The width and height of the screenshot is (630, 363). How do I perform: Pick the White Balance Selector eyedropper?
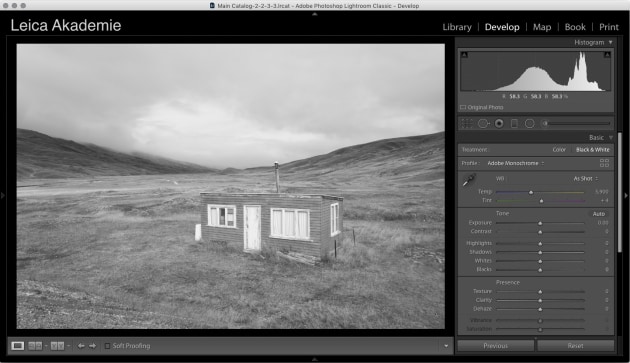coord(469,180)
